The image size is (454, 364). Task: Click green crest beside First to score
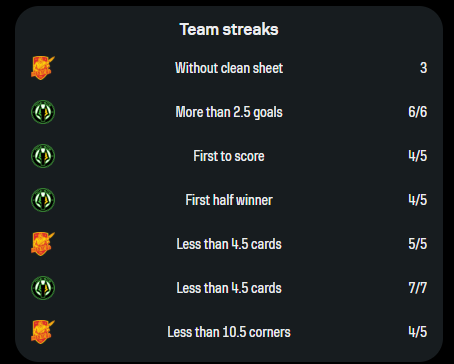pos(43,156)
